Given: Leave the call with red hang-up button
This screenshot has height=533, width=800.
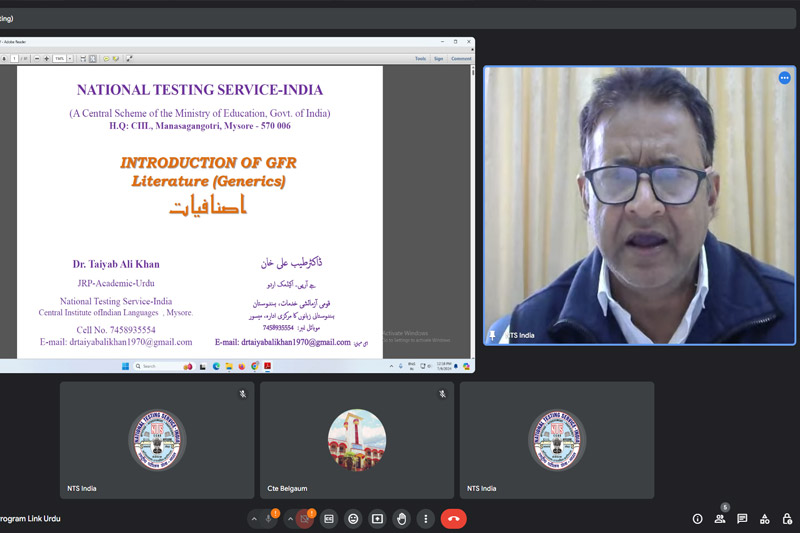Looking at the screenshot, I should (454, 519).
